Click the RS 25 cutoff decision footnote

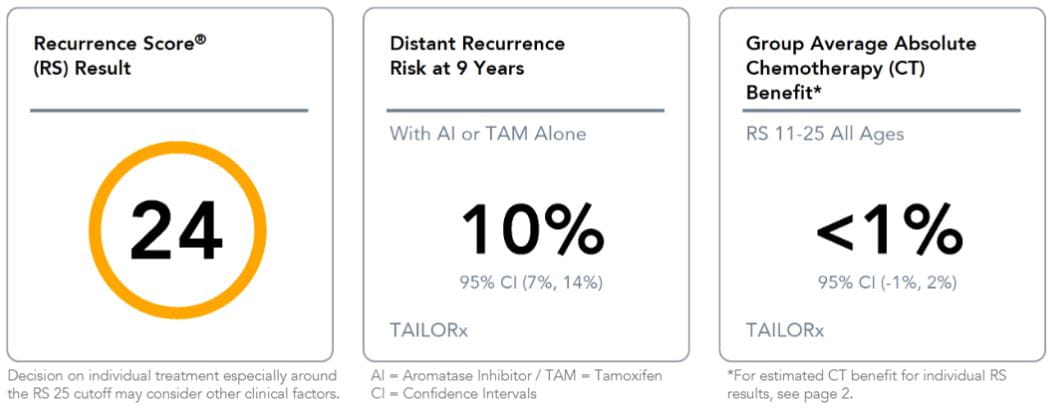pos(172,384)
